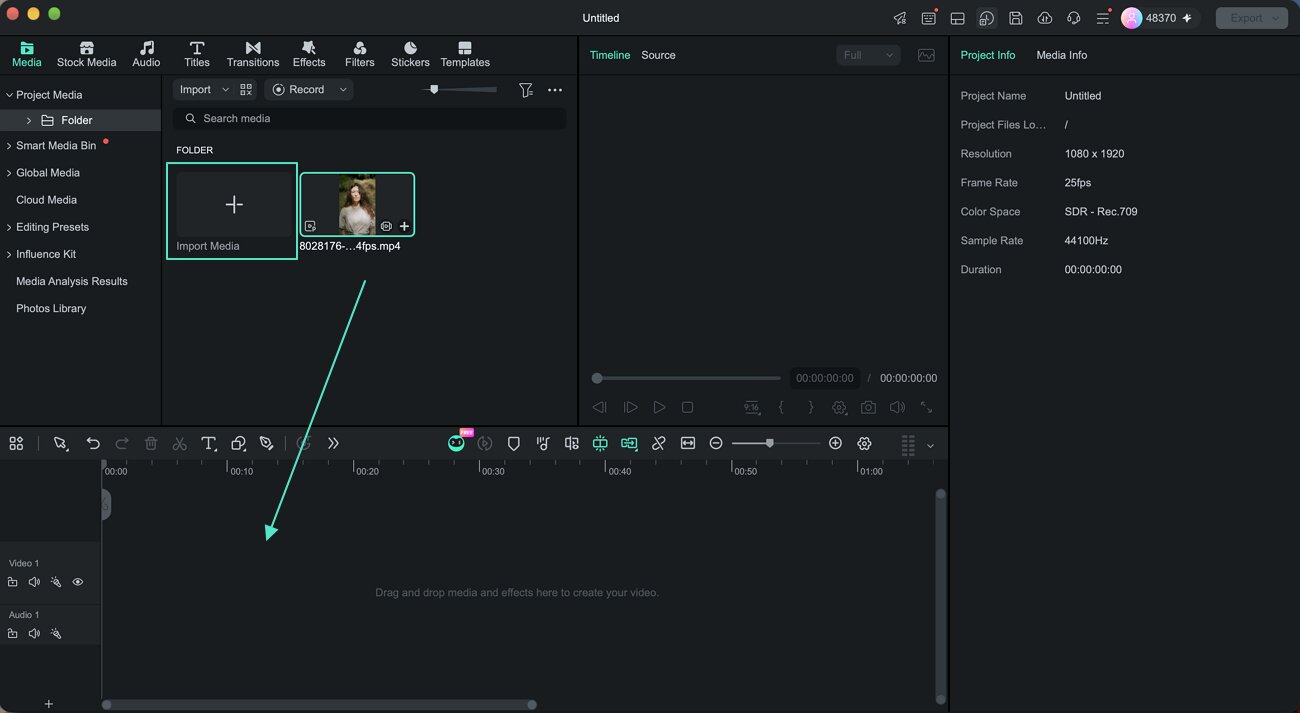
Task: Click the timeline zoom slider handle
Action: click(769, 443)
